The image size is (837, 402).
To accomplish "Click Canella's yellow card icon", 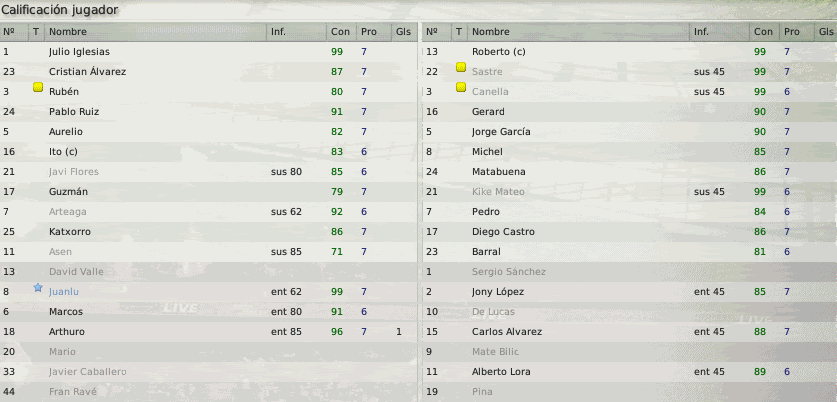I will [x=461, y=88].
